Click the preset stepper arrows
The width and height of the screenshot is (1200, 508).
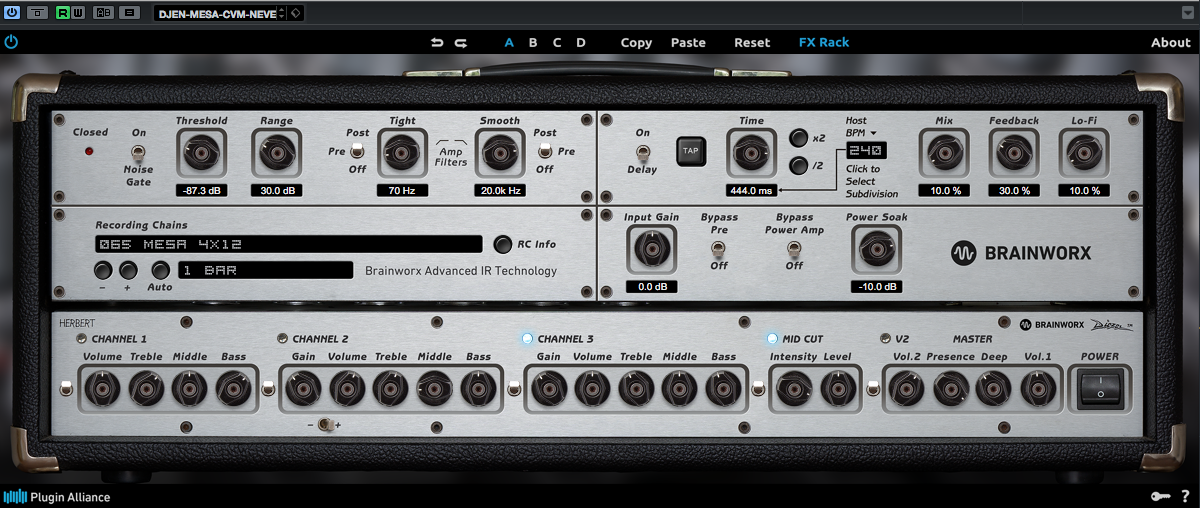point(281,13)
